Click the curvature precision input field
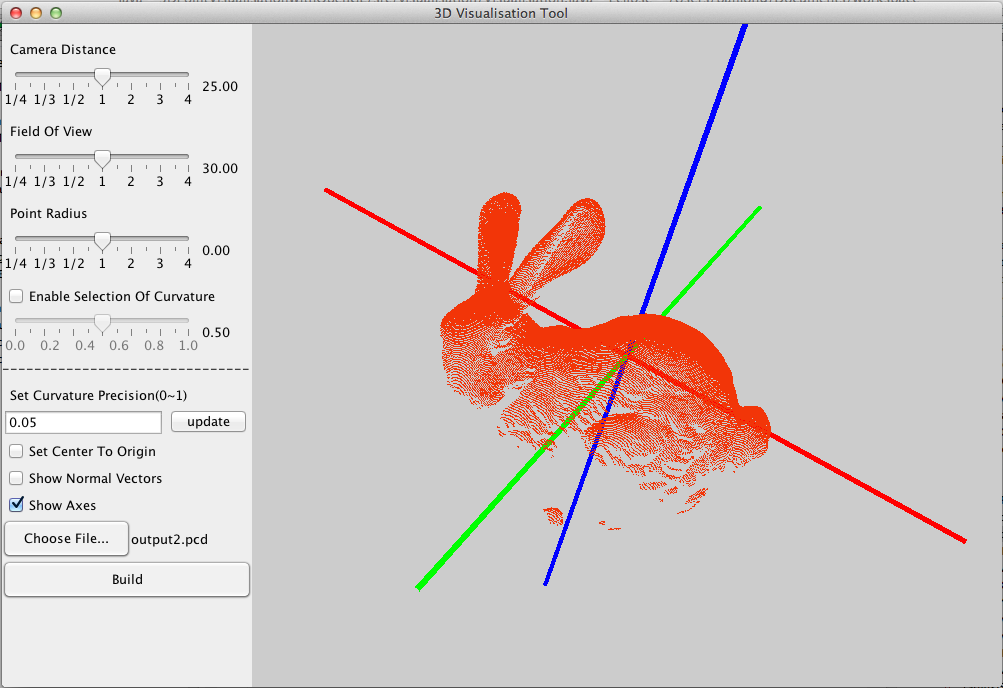 (84, 423)
